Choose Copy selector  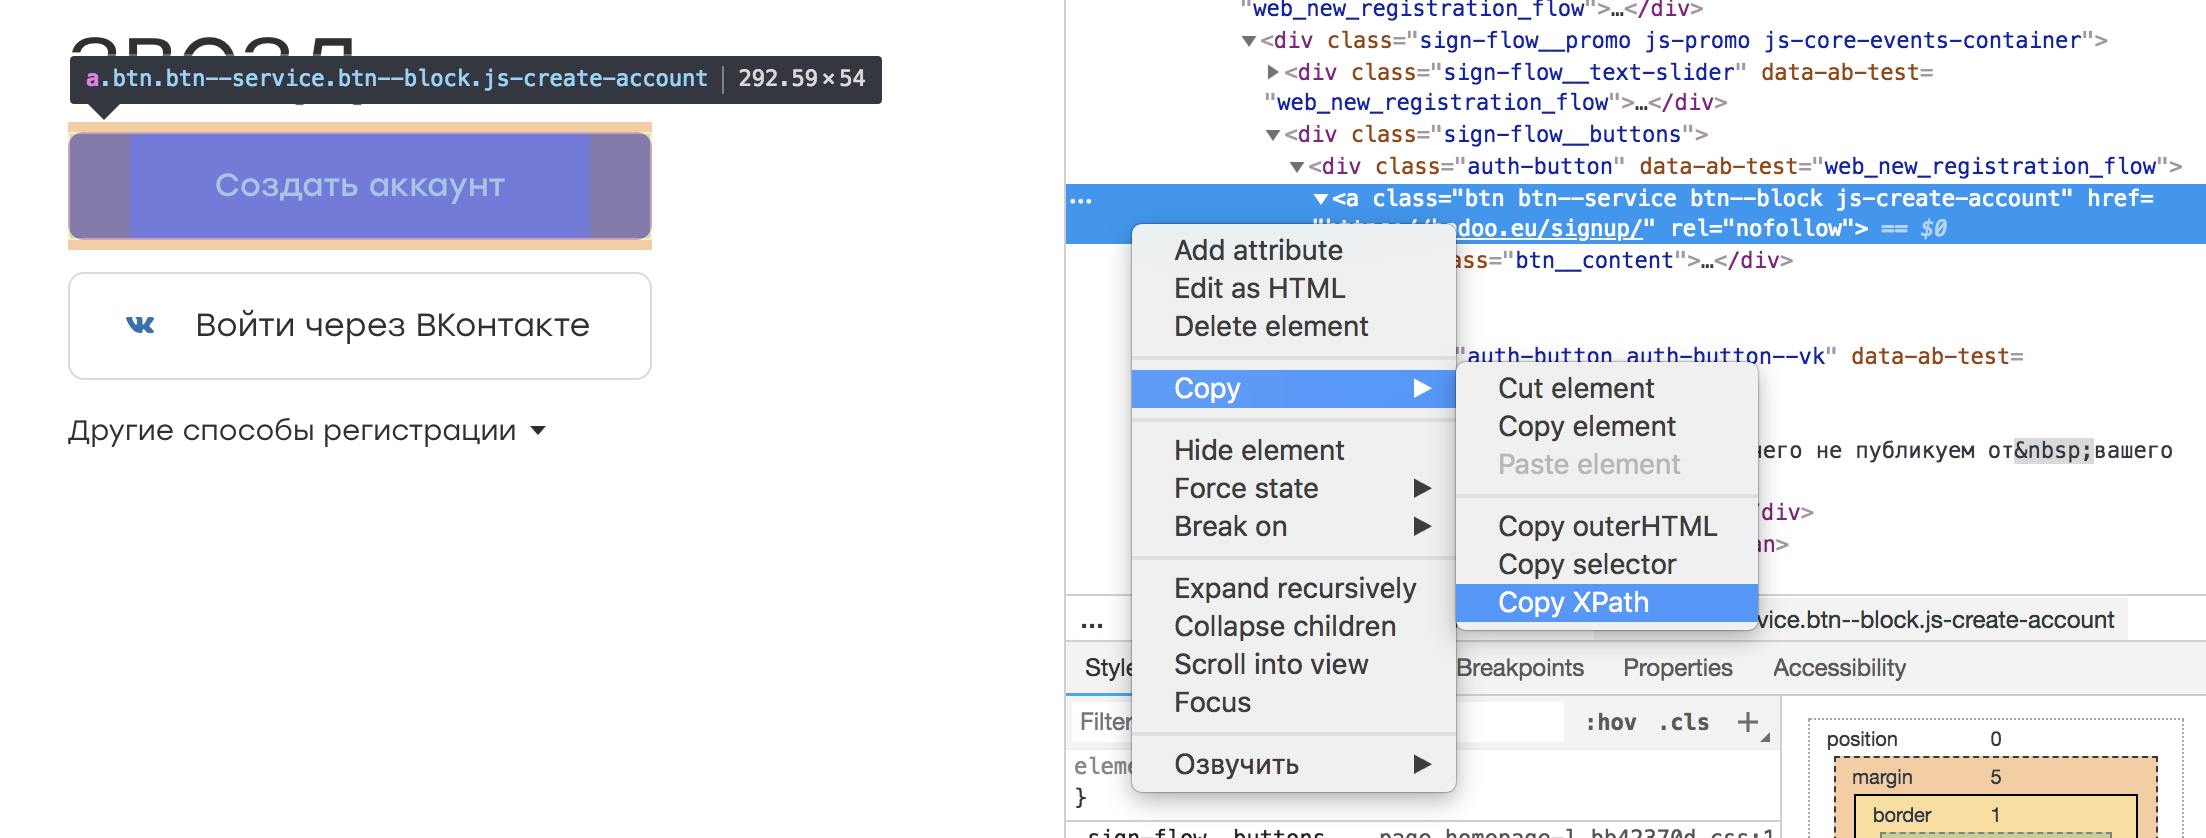click(1607, 564)
